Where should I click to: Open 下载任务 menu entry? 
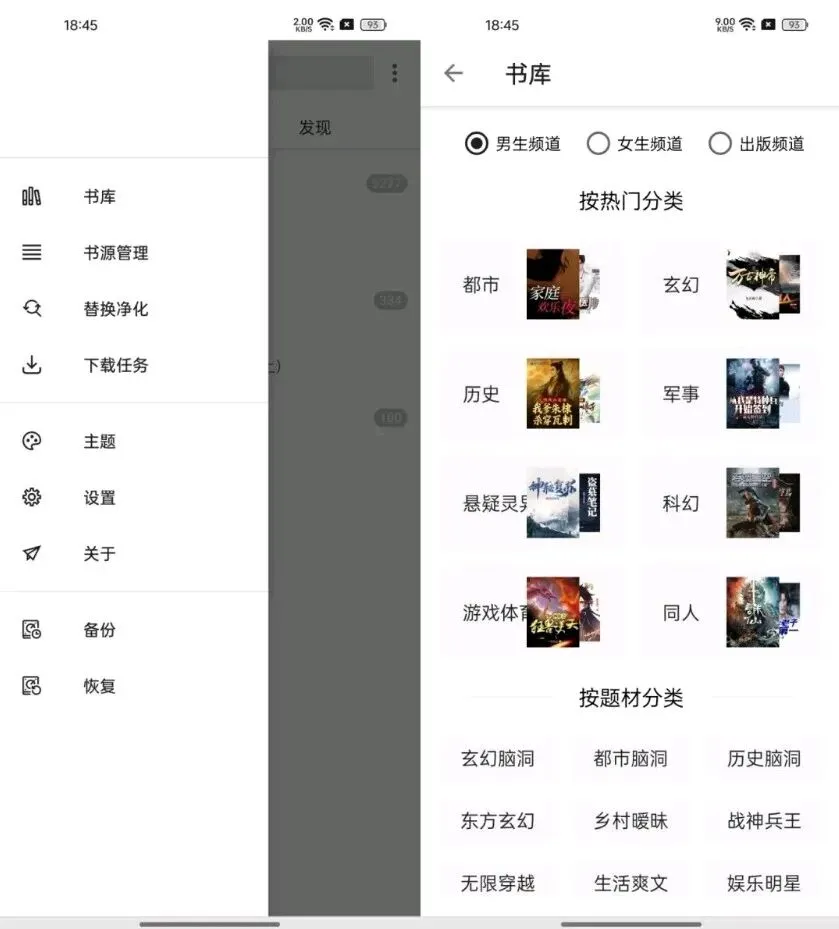(x=134, y=364)
